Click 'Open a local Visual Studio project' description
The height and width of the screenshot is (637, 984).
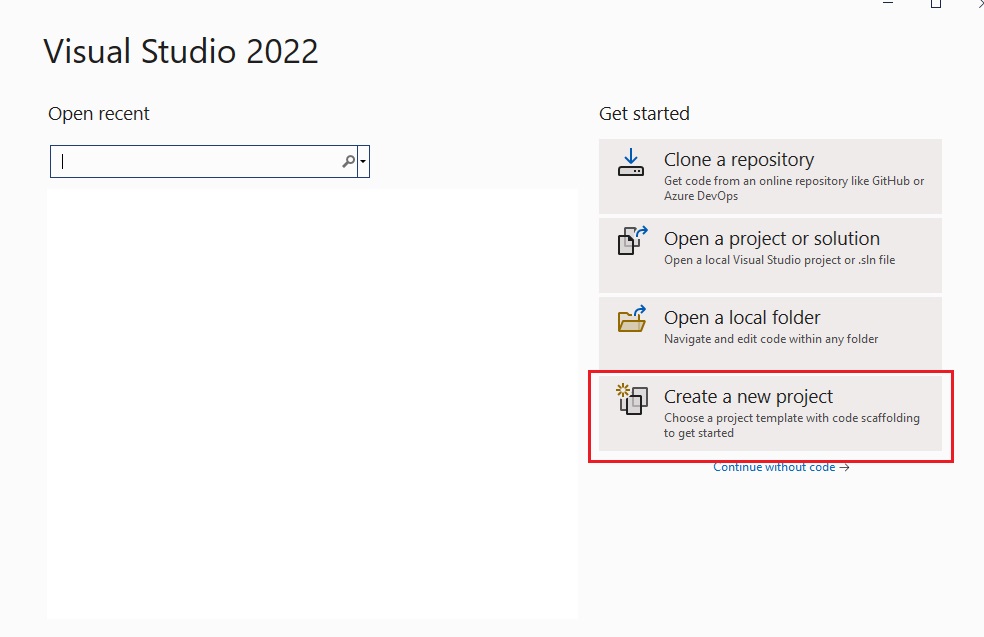(x=779, y=260)
